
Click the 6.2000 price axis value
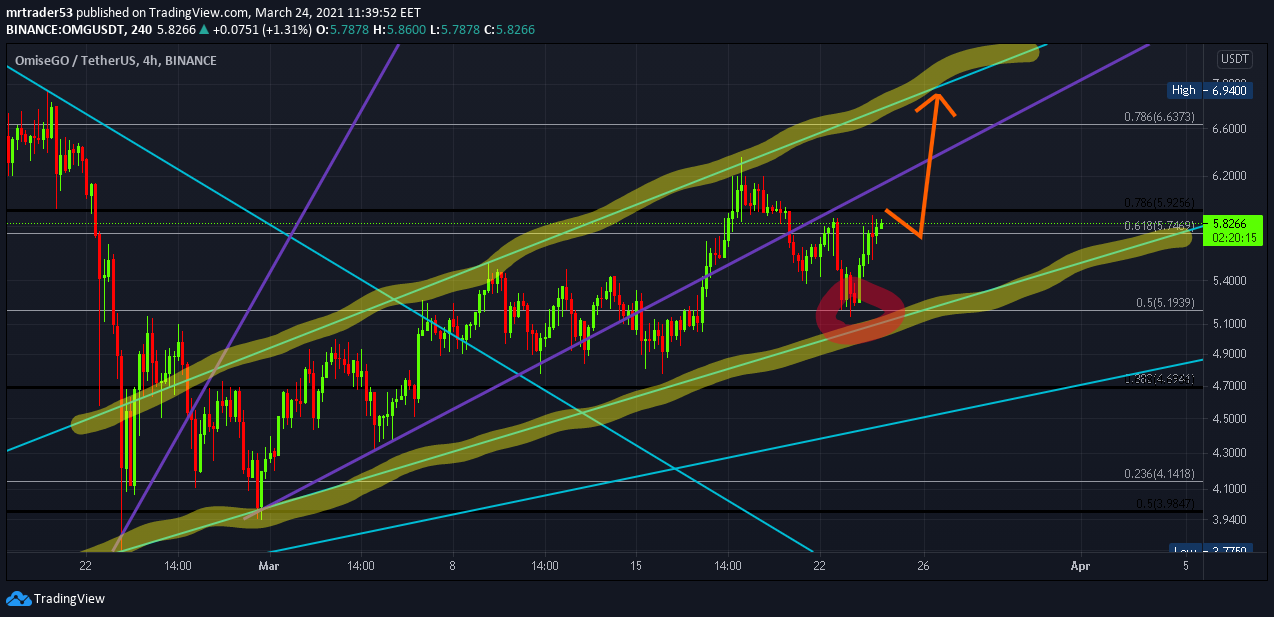pyautogui.click(x=1228, y=176)
